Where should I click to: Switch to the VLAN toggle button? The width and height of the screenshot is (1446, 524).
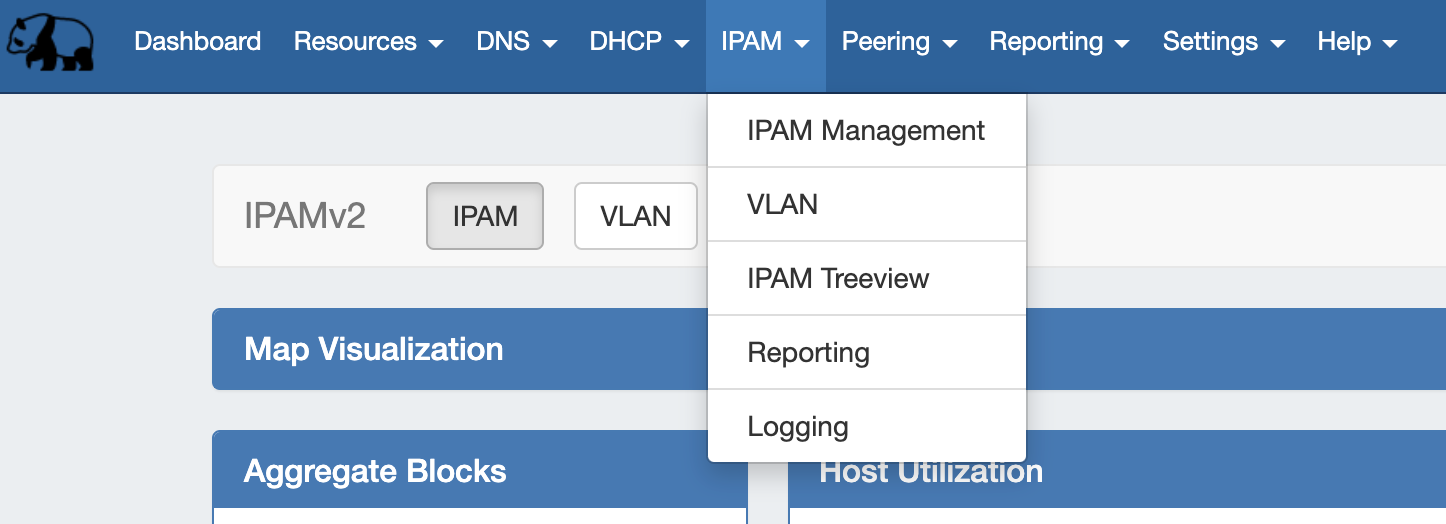[635, 216]
